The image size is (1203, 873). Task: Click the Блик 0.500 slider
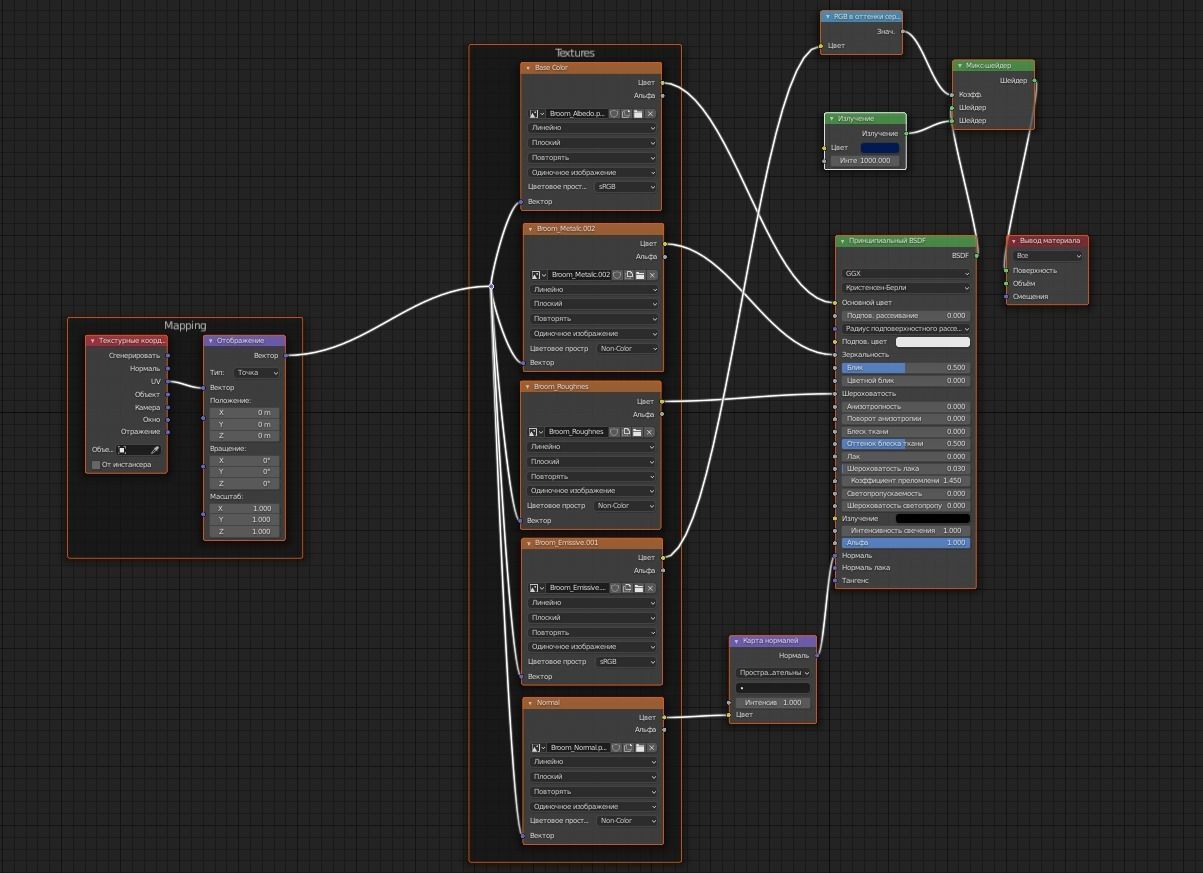(906, 368)
